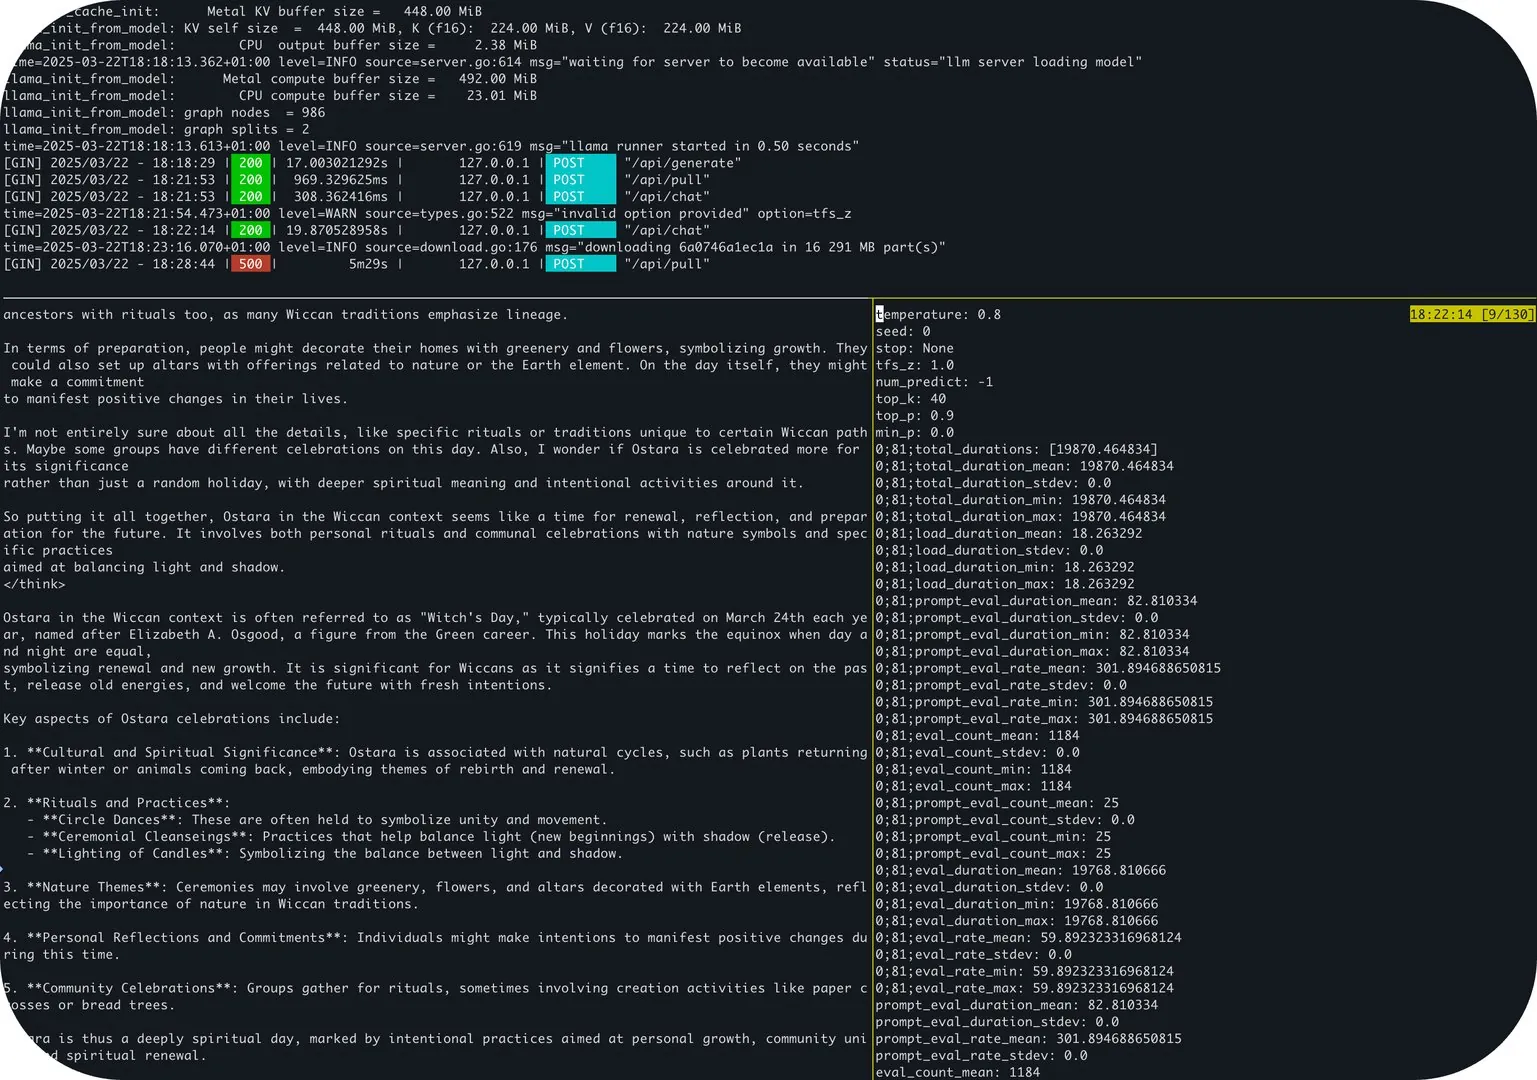The image size is (1537, 1080).
Task: Click the "num_predict: -1" line
Action: [x=934, y=382]
